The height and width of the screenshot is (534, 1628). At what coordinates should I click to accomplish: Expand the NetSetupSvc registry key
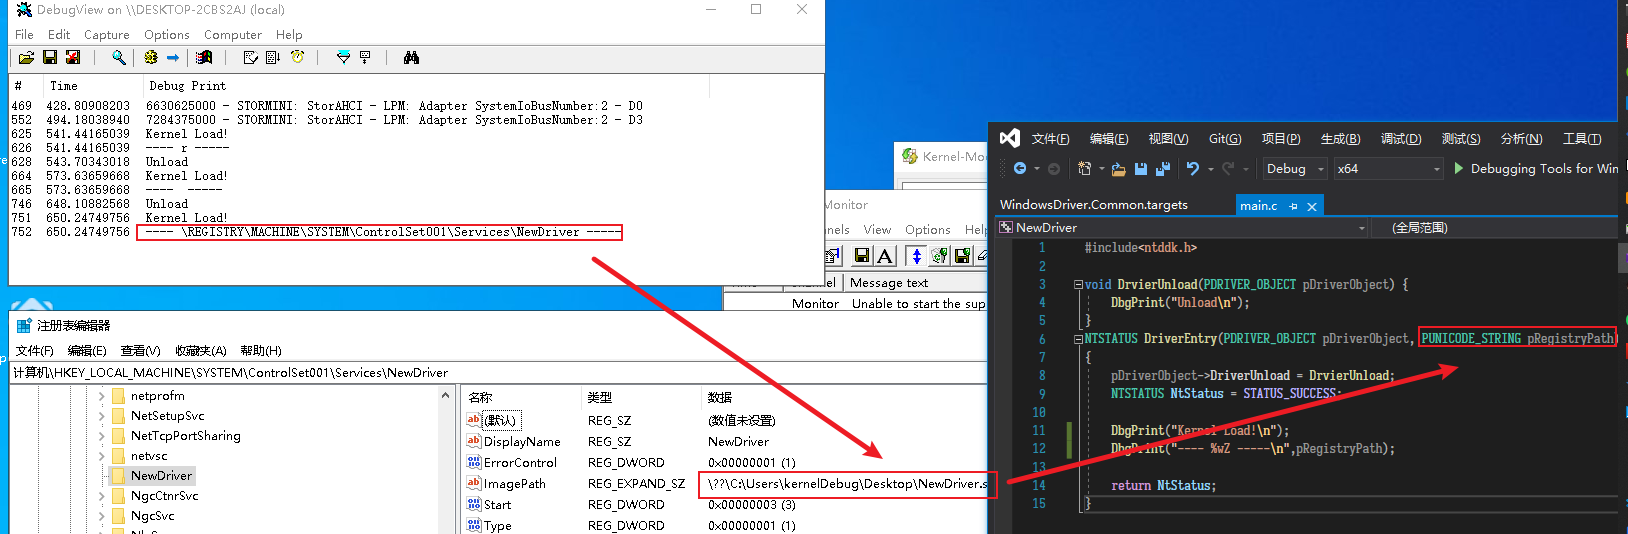point(102,416)
